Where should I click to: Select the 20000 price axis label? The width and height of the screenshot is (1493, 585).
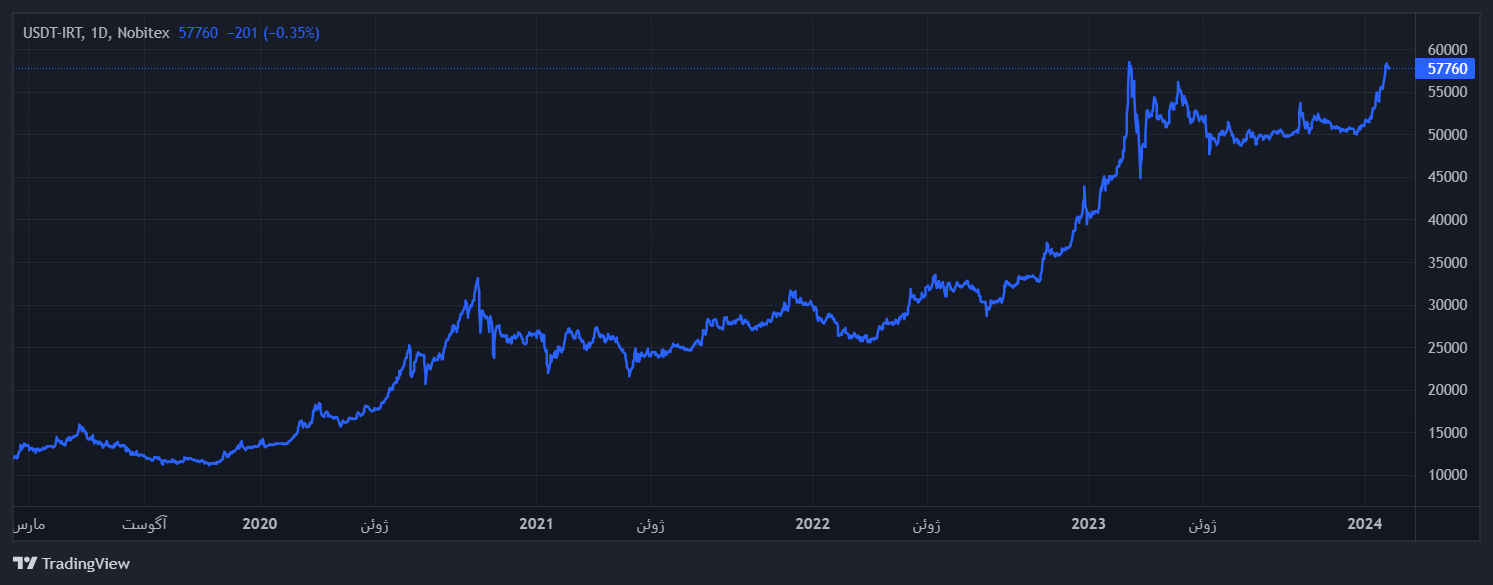[1447, 390]
